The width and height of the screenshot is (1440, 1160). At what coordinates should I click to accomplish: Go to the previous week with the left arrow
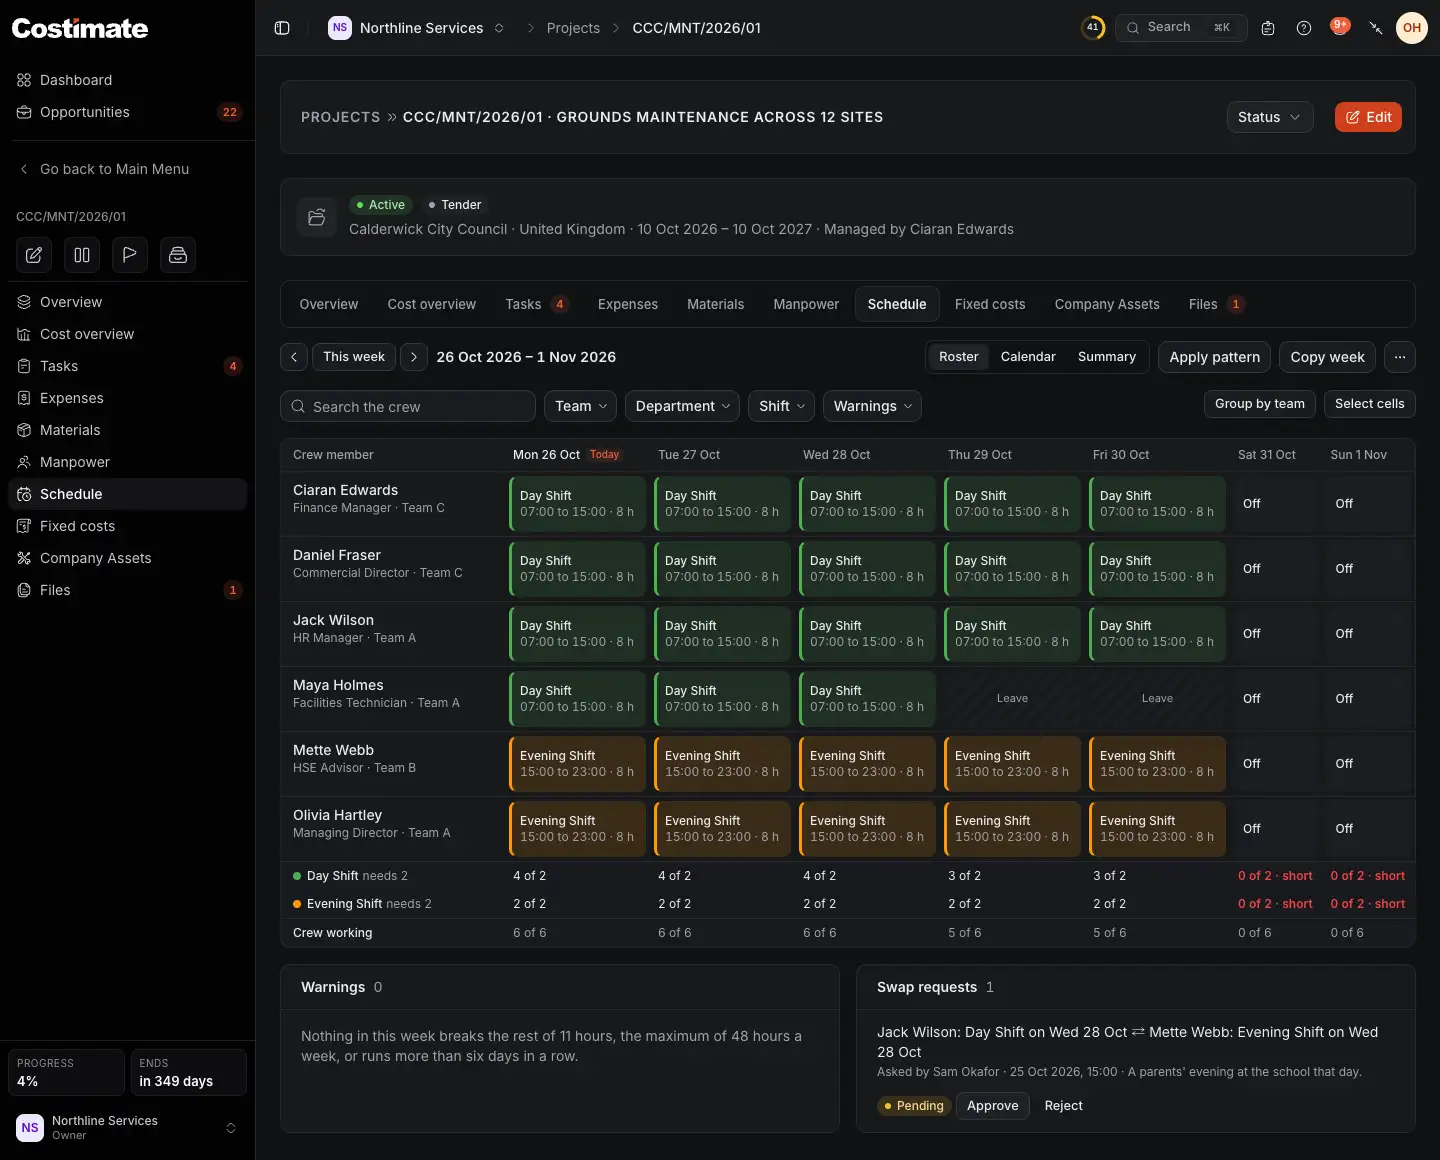pyautogui.click(x=294, y=357)
